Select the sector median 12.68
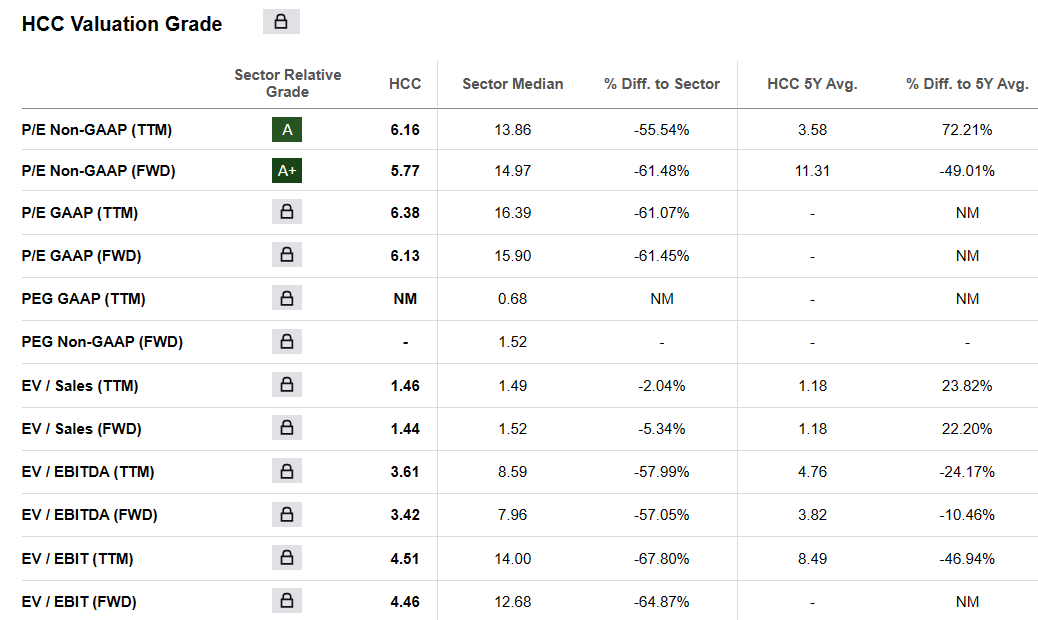Viewport: 1038px width, 620px height. click(513, 602)
